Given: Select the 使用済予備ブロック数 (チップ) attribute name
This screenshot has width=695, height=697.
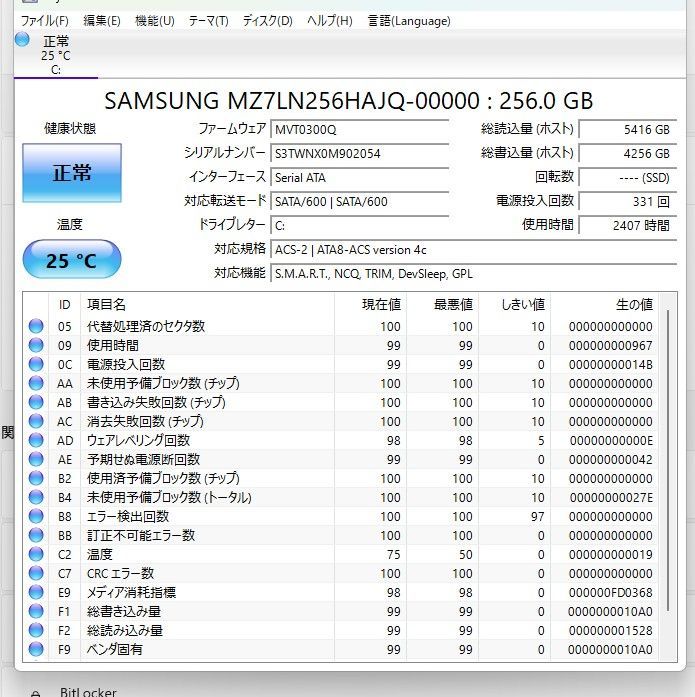Looking at the screenshot, I should [163, 478].
